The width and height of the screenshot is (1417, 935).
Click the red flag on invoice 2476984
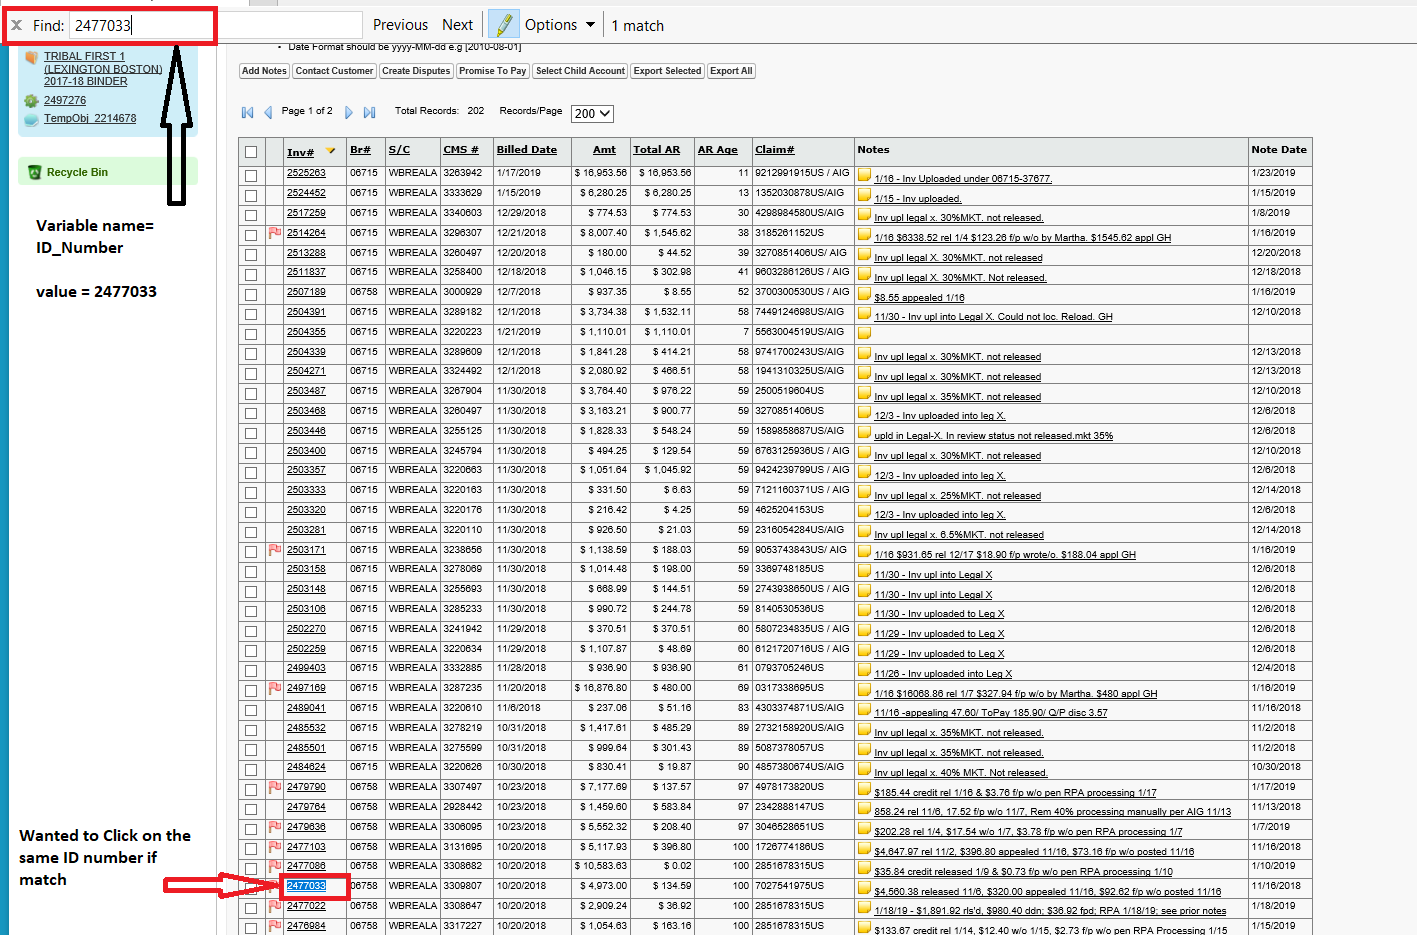(274, 926)
